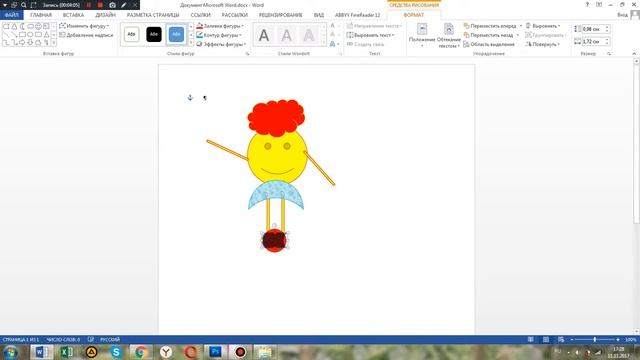The image size is (640, 360).
Task: Open the ФАЙЛ (File) tab
Action: pos(11,15)
